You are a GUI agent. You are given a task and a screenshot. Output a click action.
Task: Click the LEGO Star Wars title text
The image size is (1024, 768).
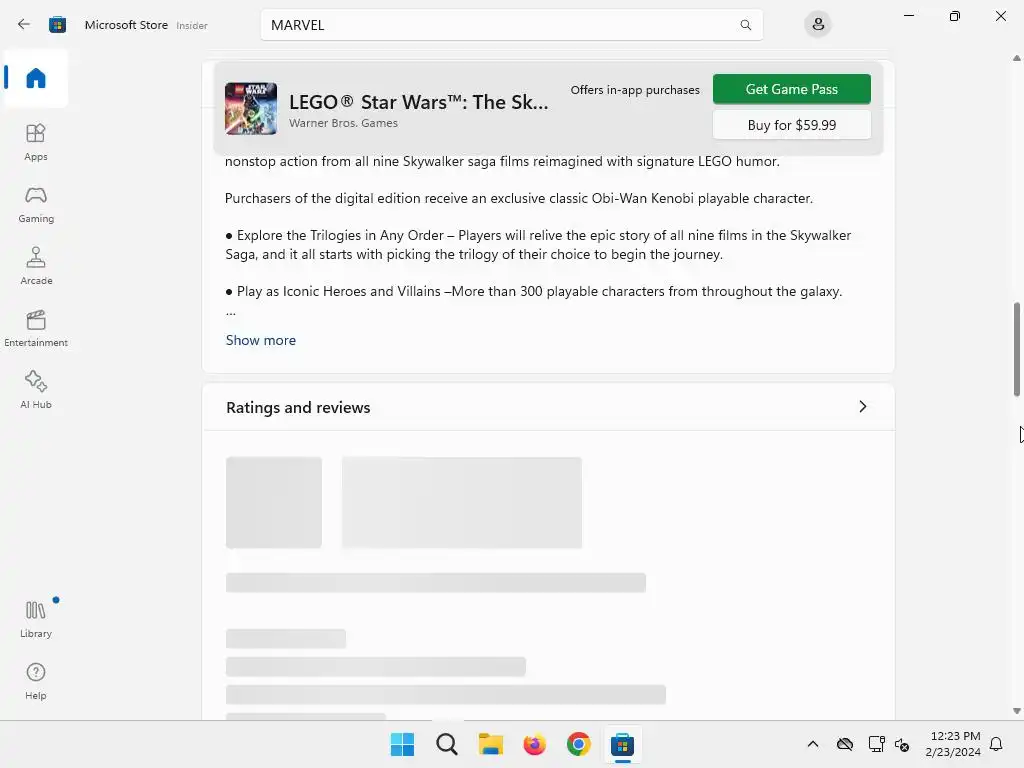coord(419,102)
